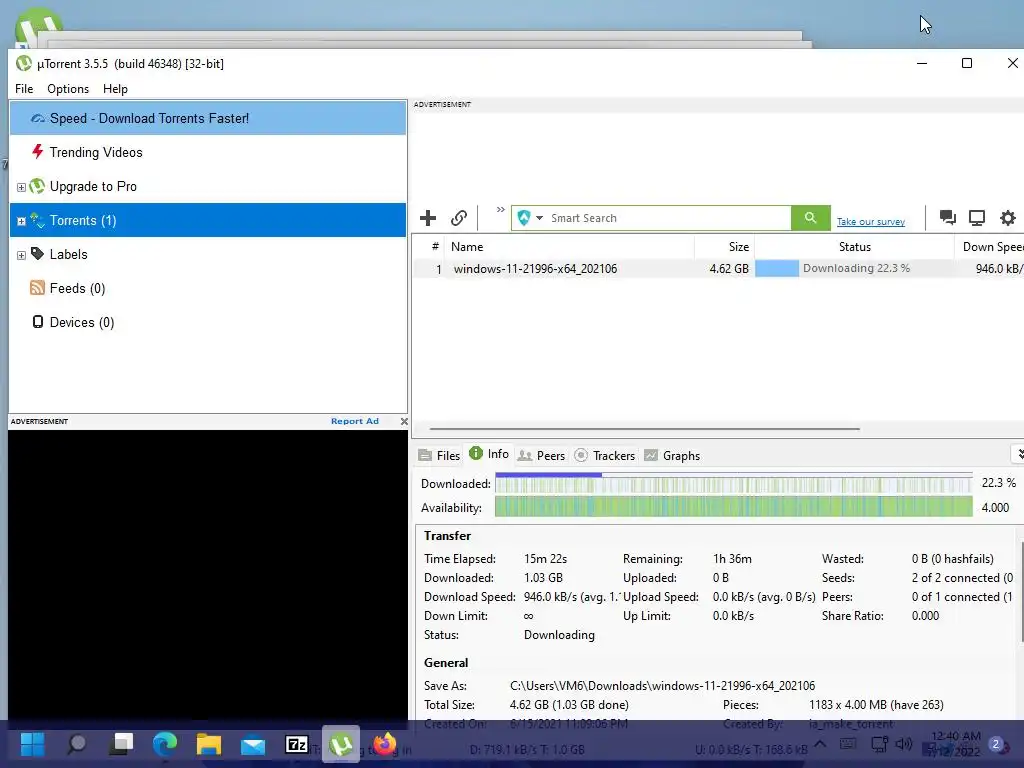Open Mail app from taskbar
The height and width of the screenshot is (768, 1024).
pyautogui.click(x=253, y=745)
